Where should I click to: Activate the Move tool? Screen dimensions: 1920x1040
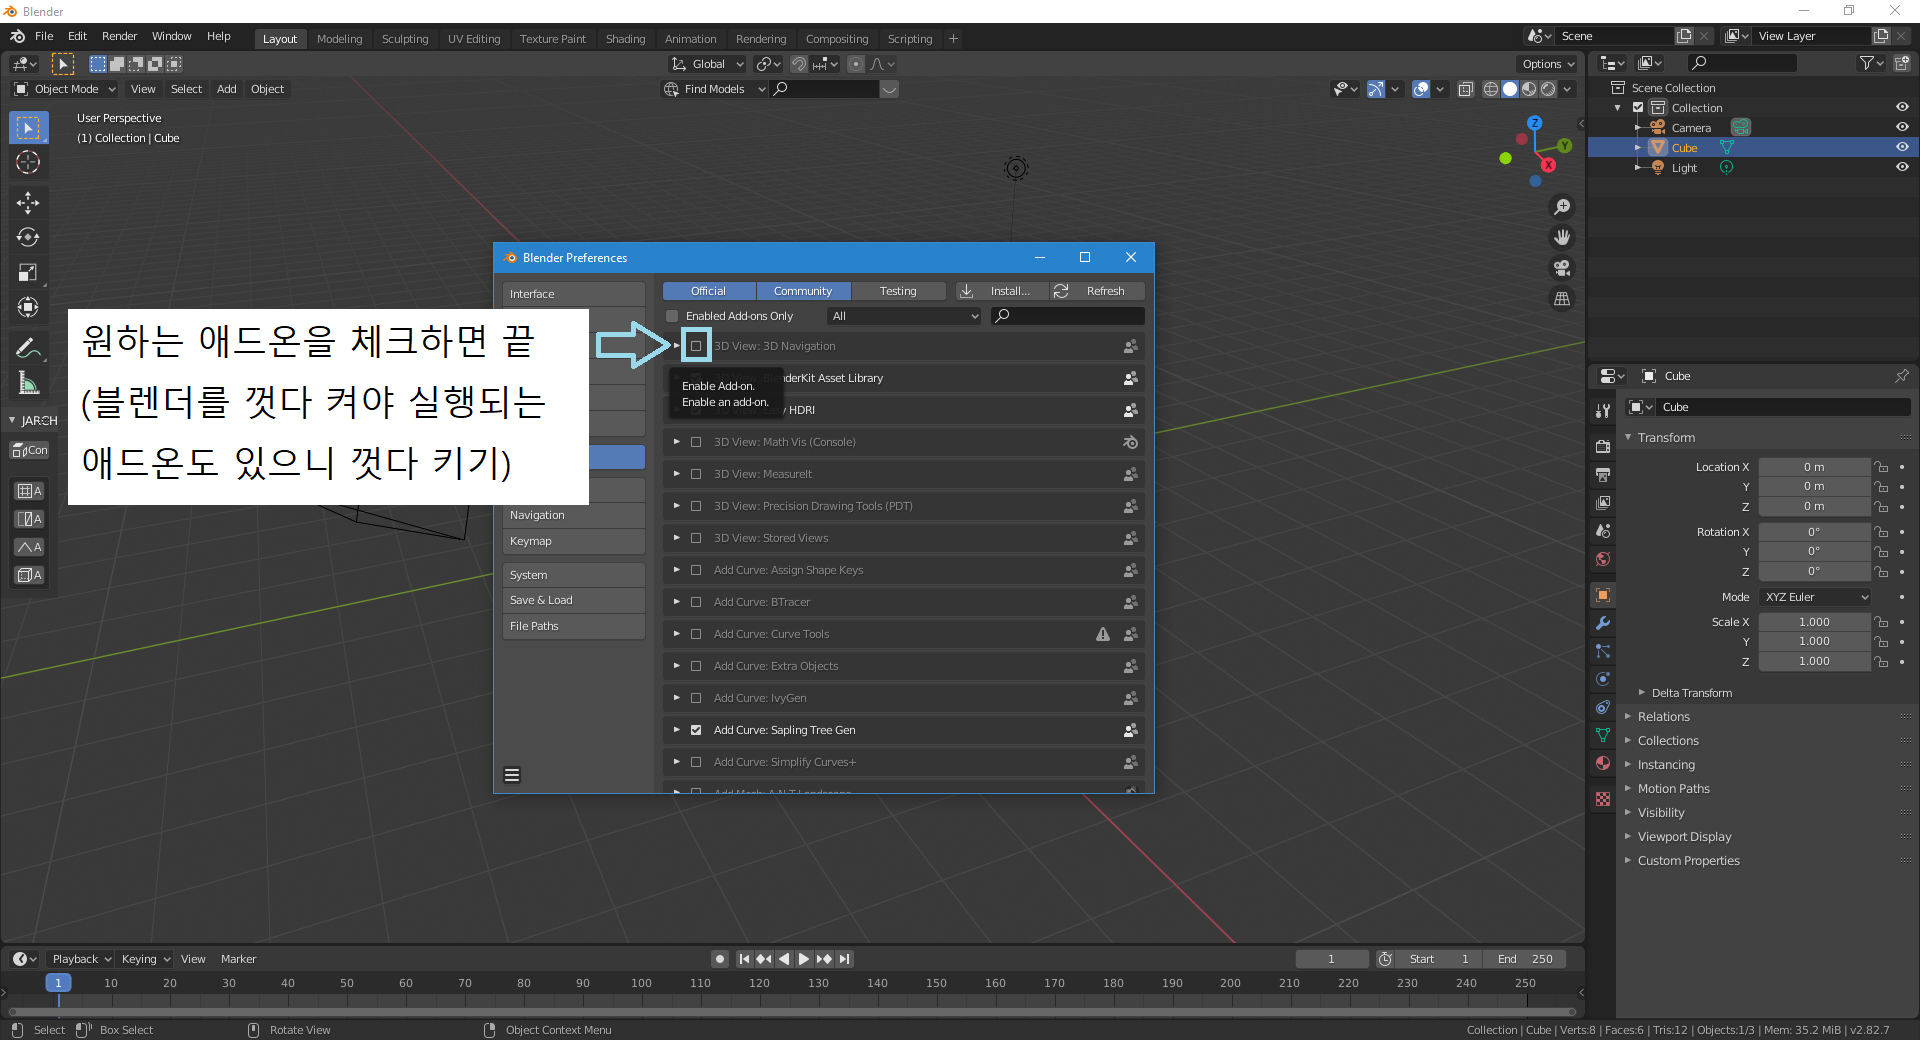28,202
